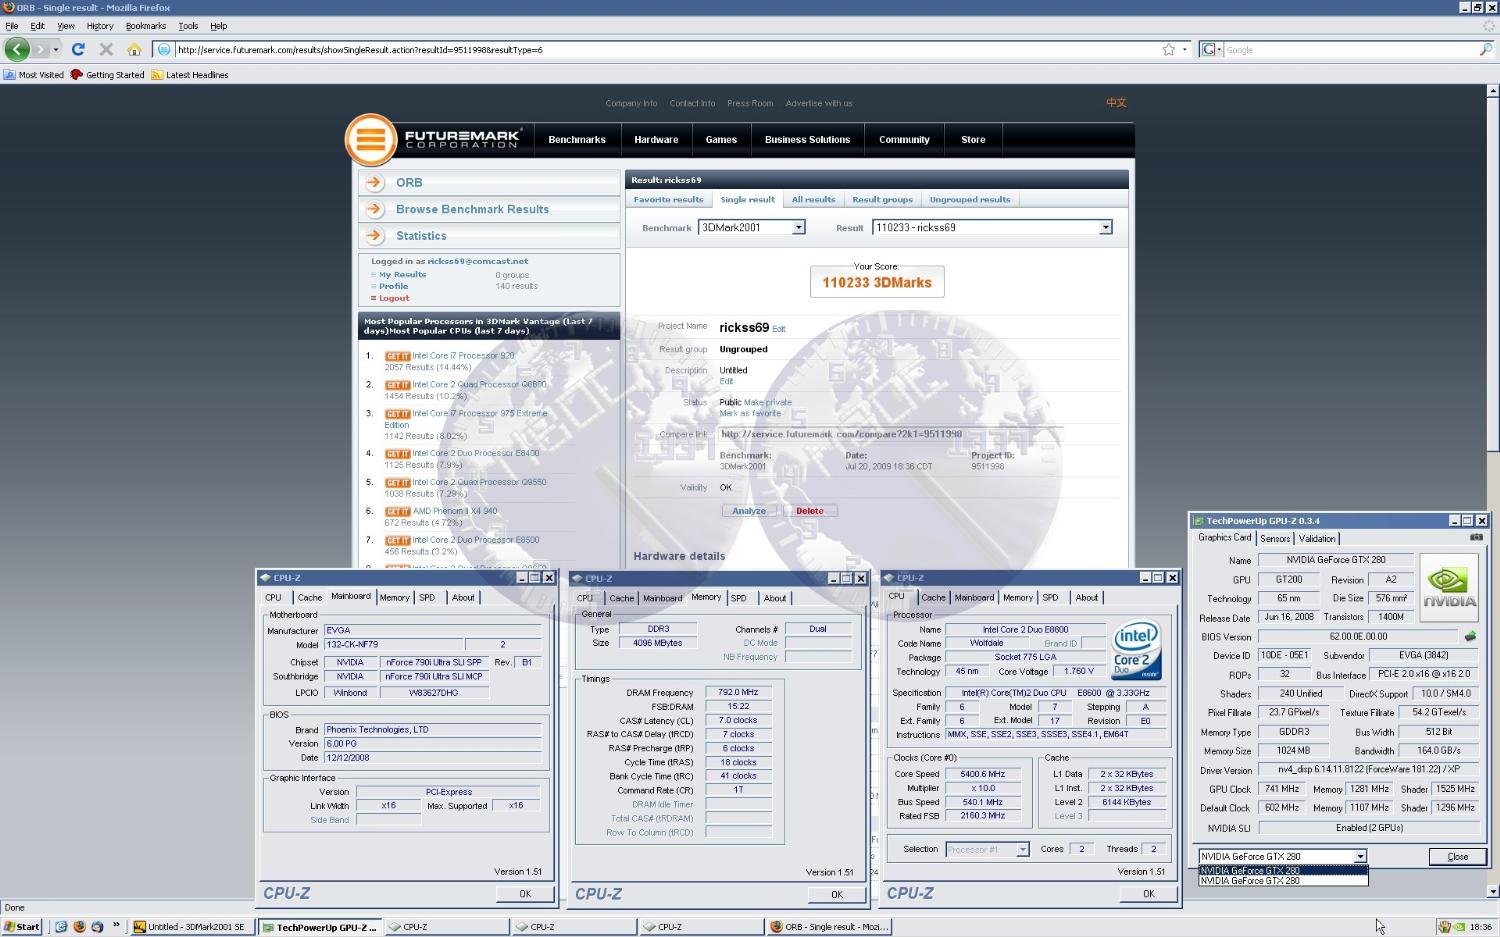Close GPU-Z with the Close button
Viewport: 1500px width, 937px height.
(x=1458, y=856)
